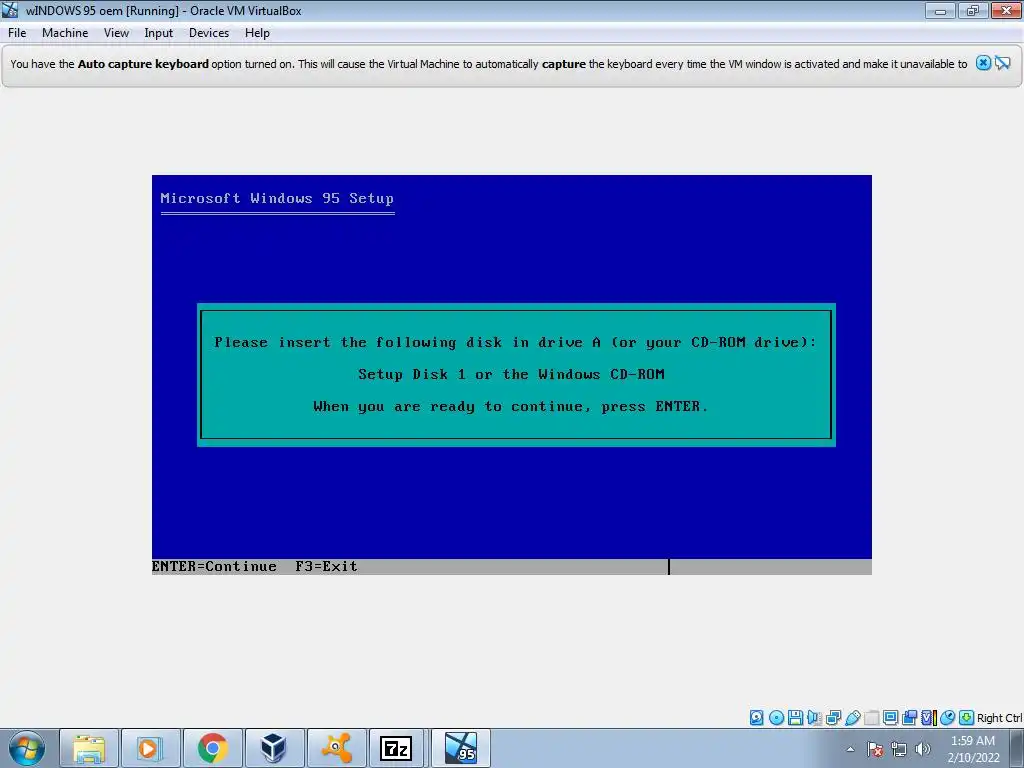Open the Windows Start menu
This screenshot has width=1024, height=768.
point(27,748)
